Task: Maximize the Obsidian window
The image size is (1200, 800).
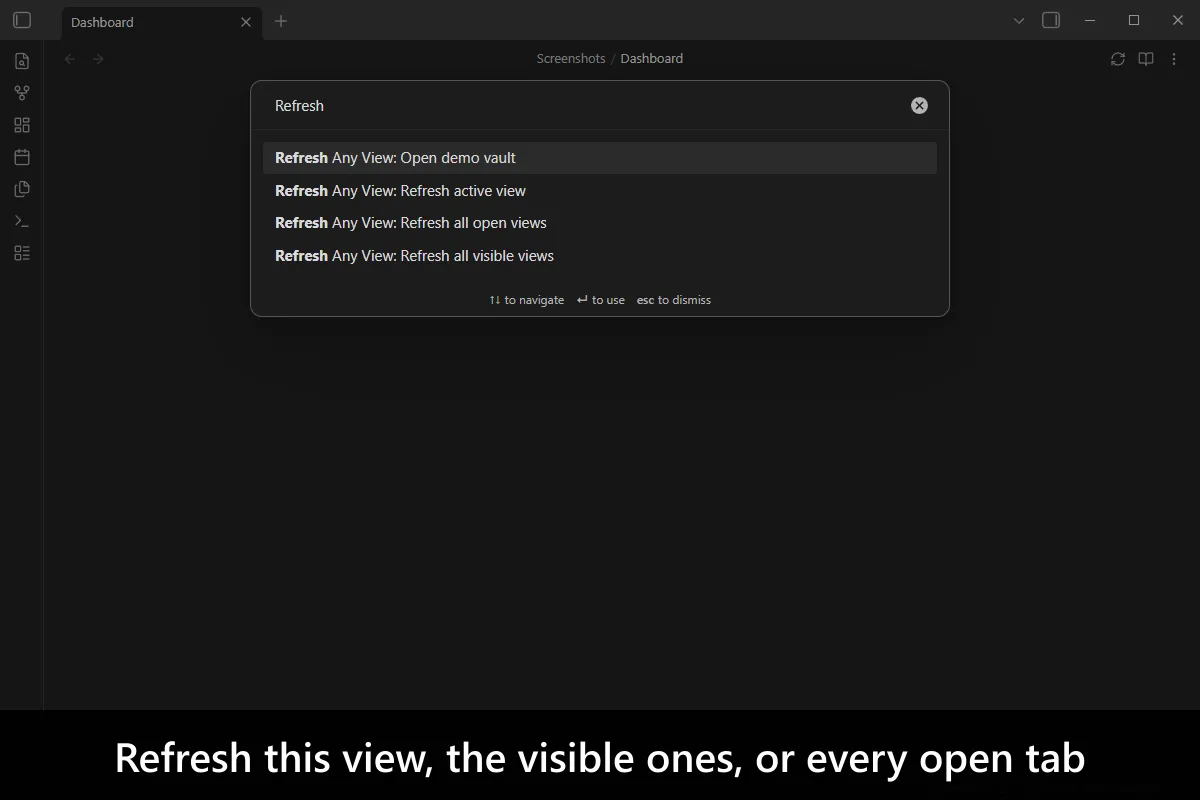Action: tap(1134, 20)
